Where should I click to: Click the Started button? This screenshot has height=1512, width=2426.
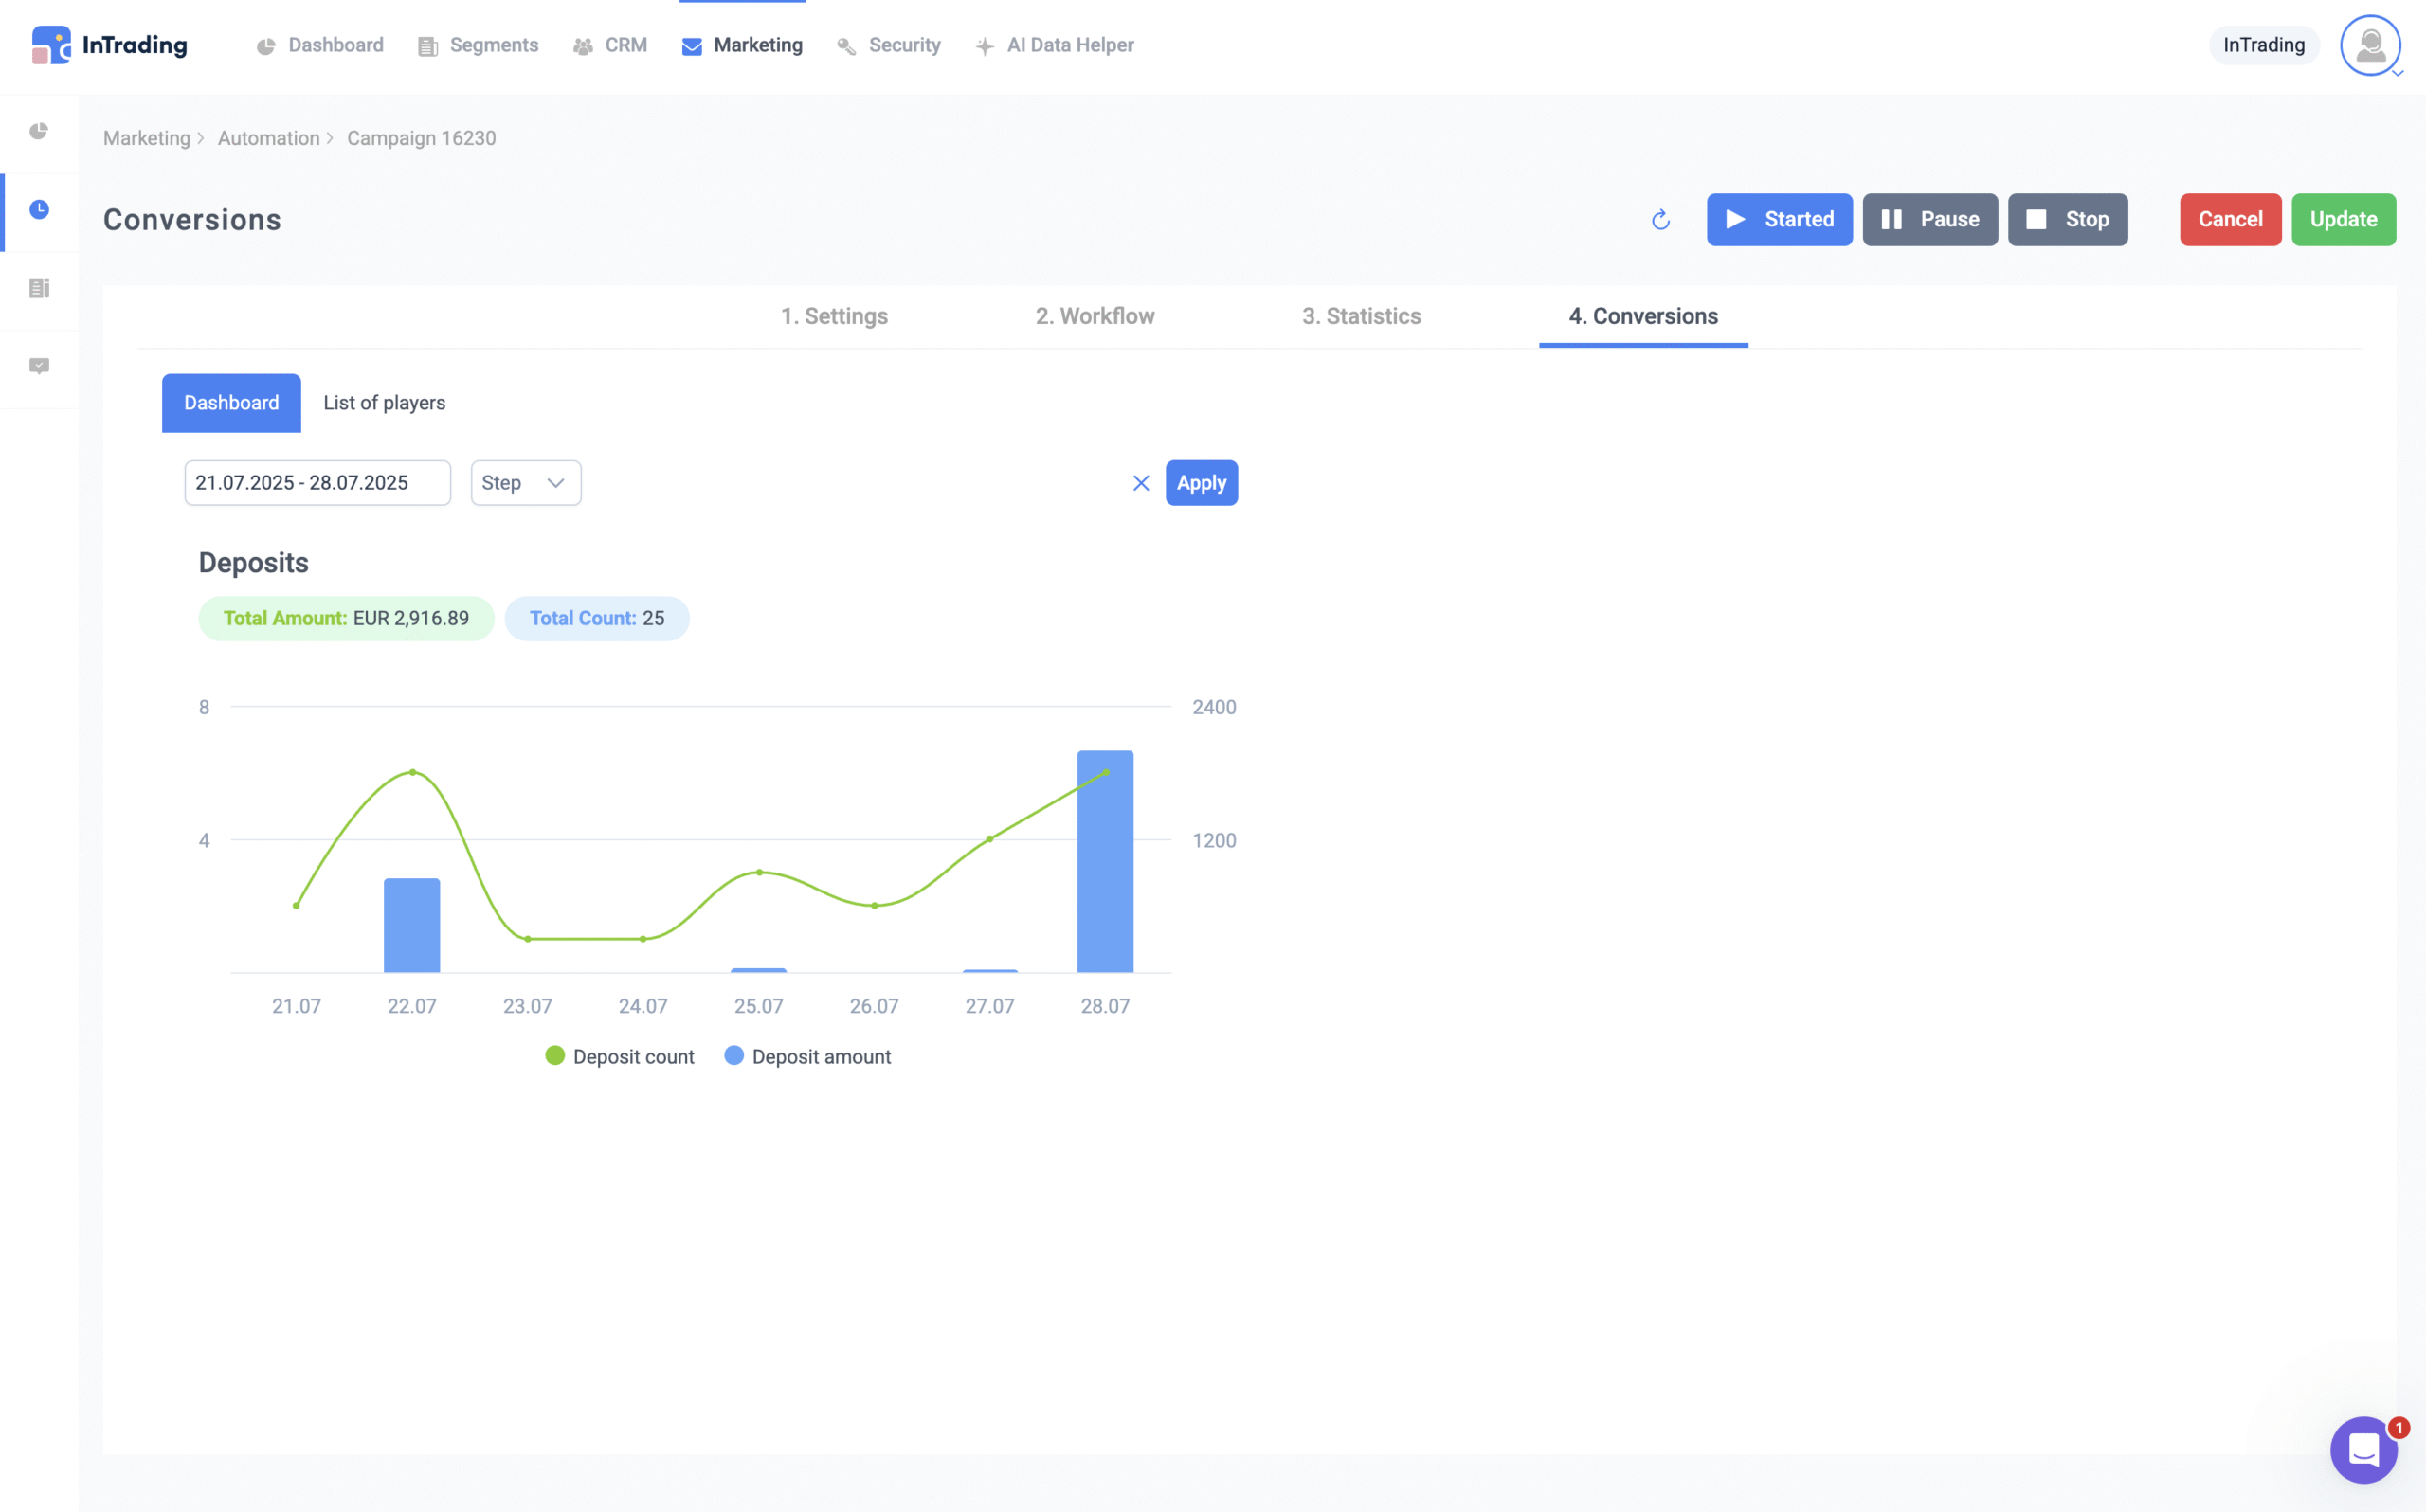point(1779,220)
